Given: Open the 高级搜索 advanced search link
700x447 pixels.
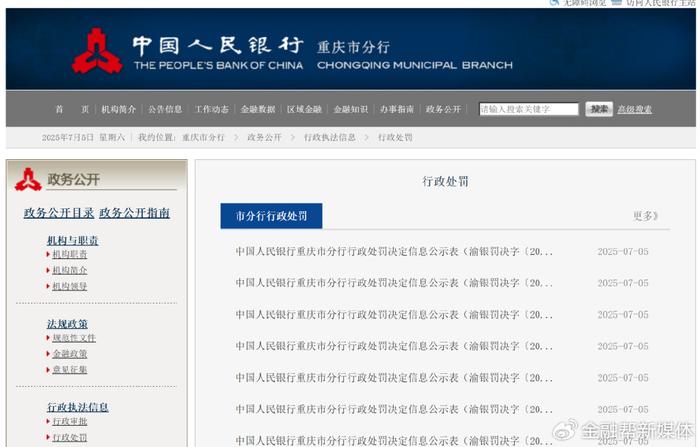Looking at the screenshot, I should tap(634, 109).
